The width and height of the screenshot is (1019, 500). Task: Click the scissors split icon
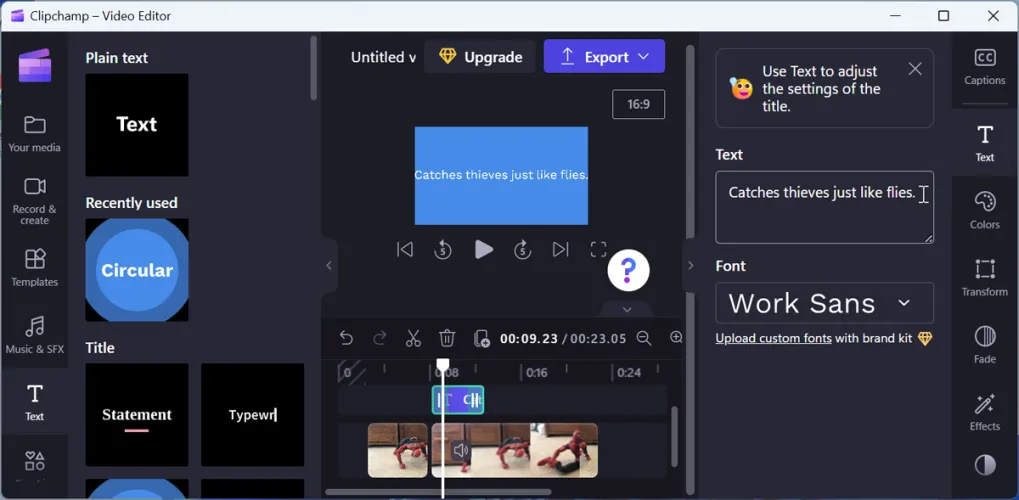413,339
